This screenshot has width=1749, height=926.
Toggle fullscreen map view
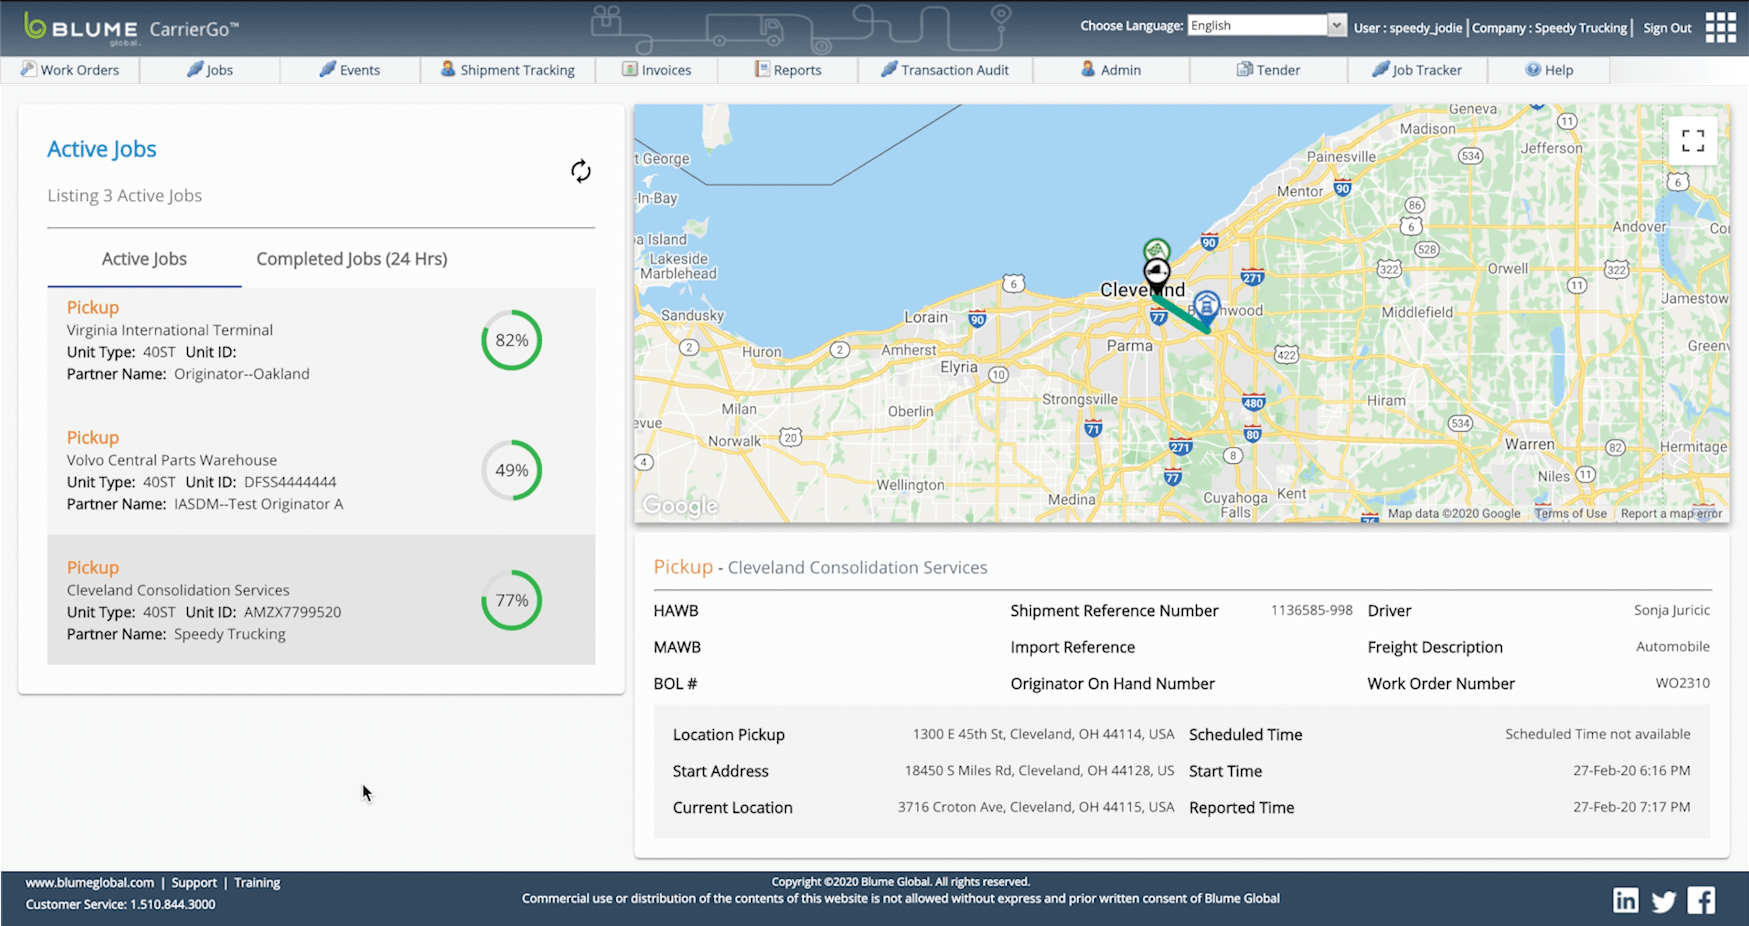coord(1693,141)
